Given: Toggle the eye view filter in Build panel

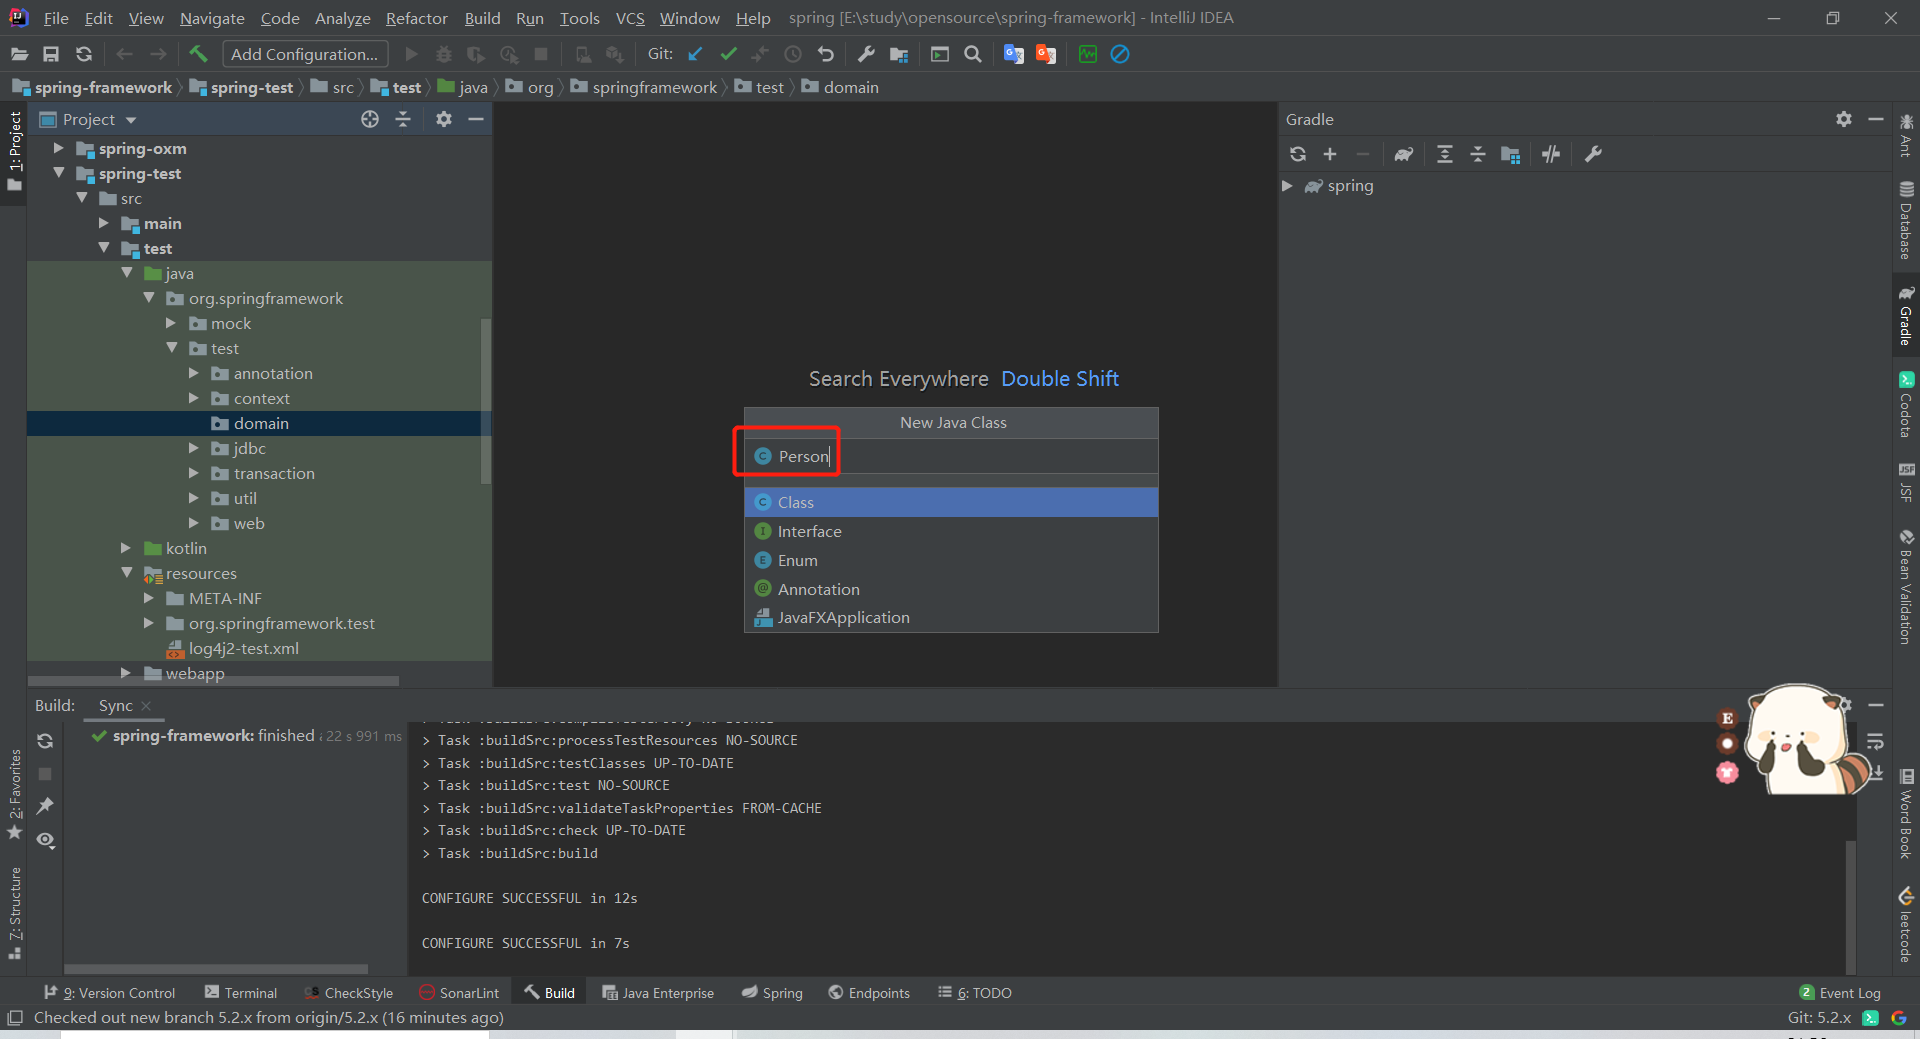Looking at the screenshot, I should [45, 840].
